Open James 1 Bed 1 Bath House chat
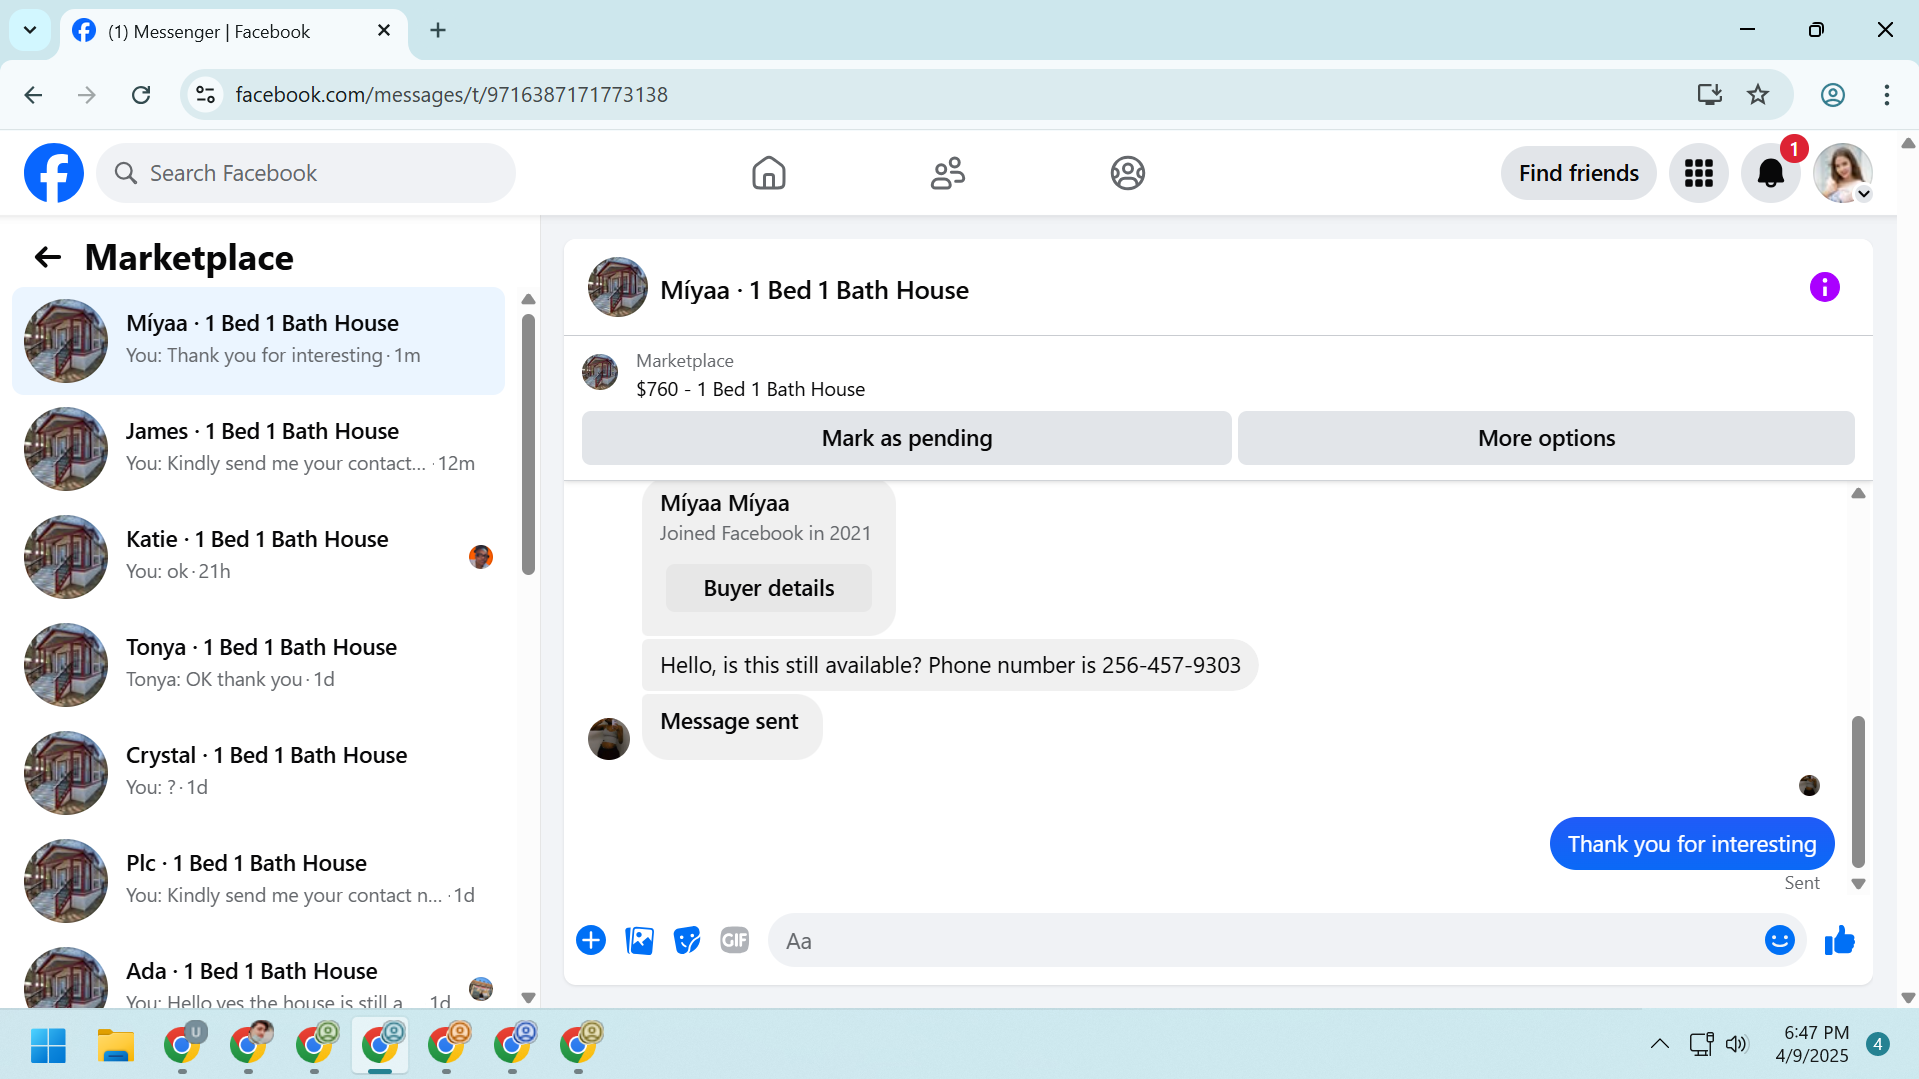The width and height of the screenshot is (1919, 1079). (258, 449)
